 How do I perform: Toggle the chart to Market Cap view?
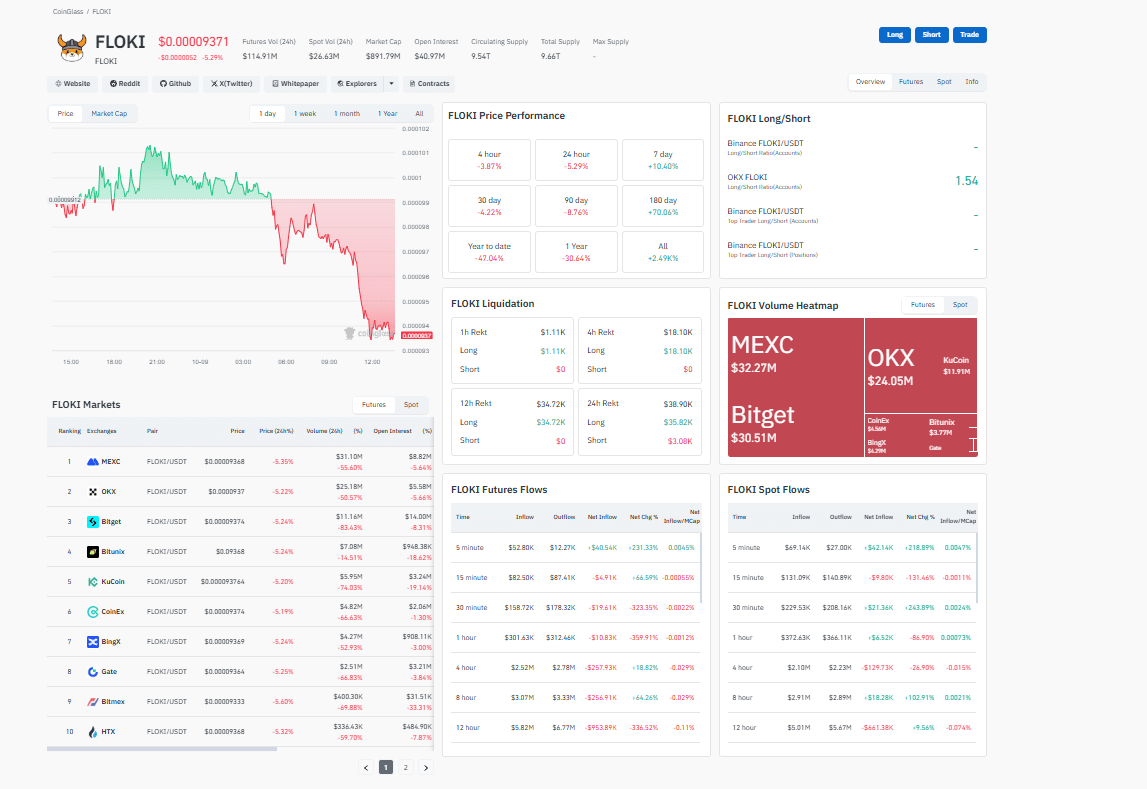pos(109,113)
